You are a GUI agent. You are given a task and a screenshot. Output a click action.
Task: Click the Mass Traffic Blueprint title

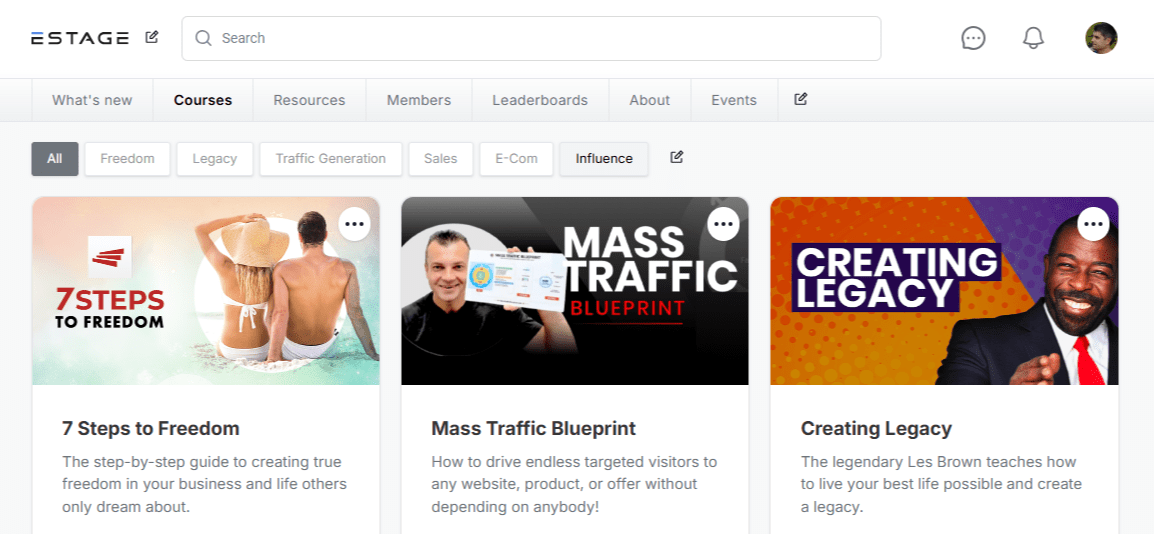[533, 428]
